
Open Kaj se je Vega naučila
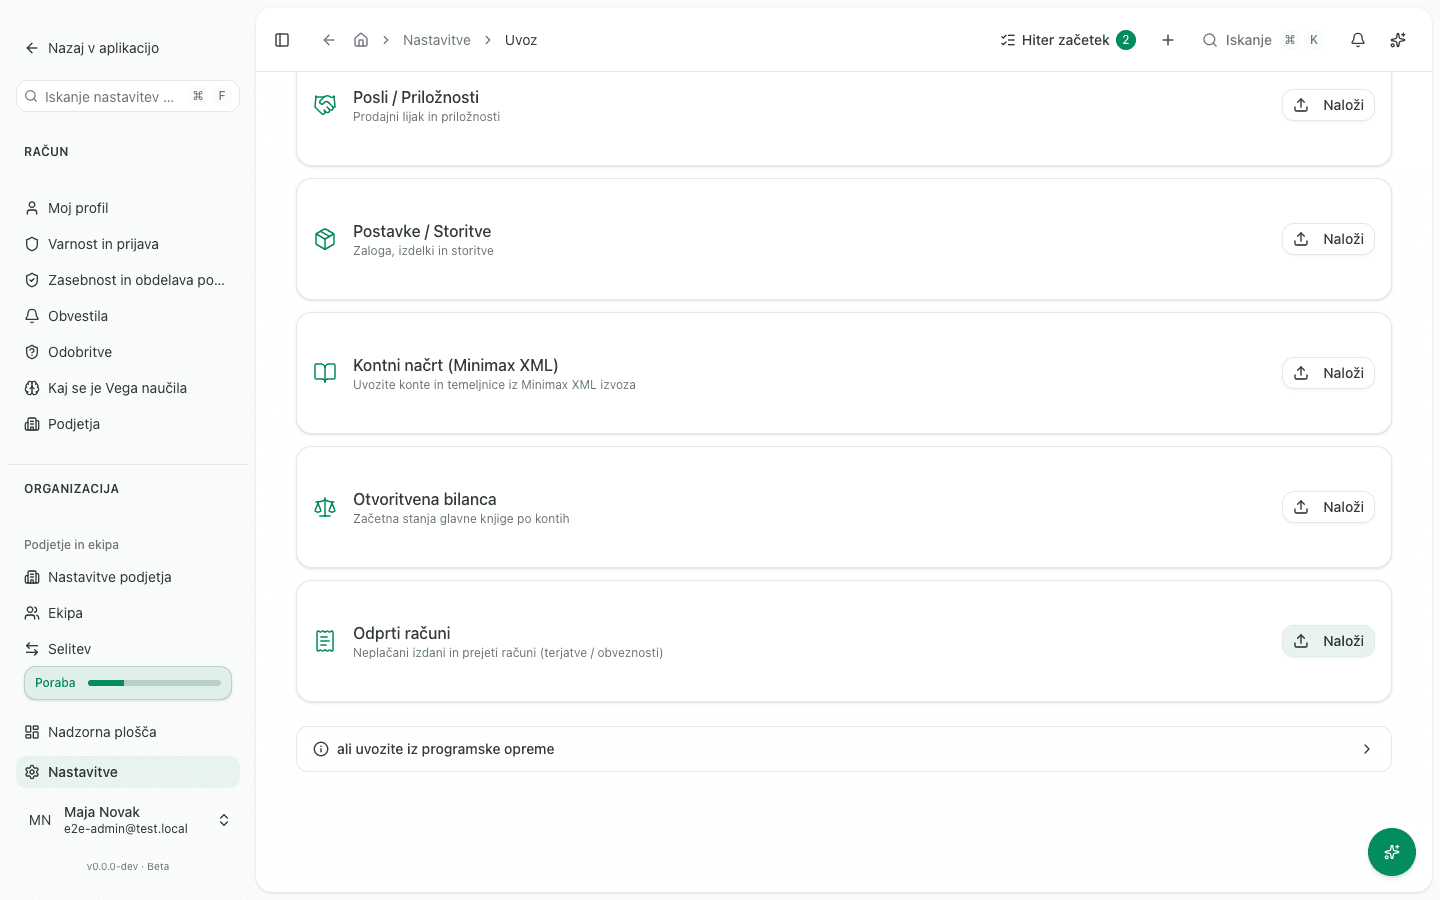(128, 388)
